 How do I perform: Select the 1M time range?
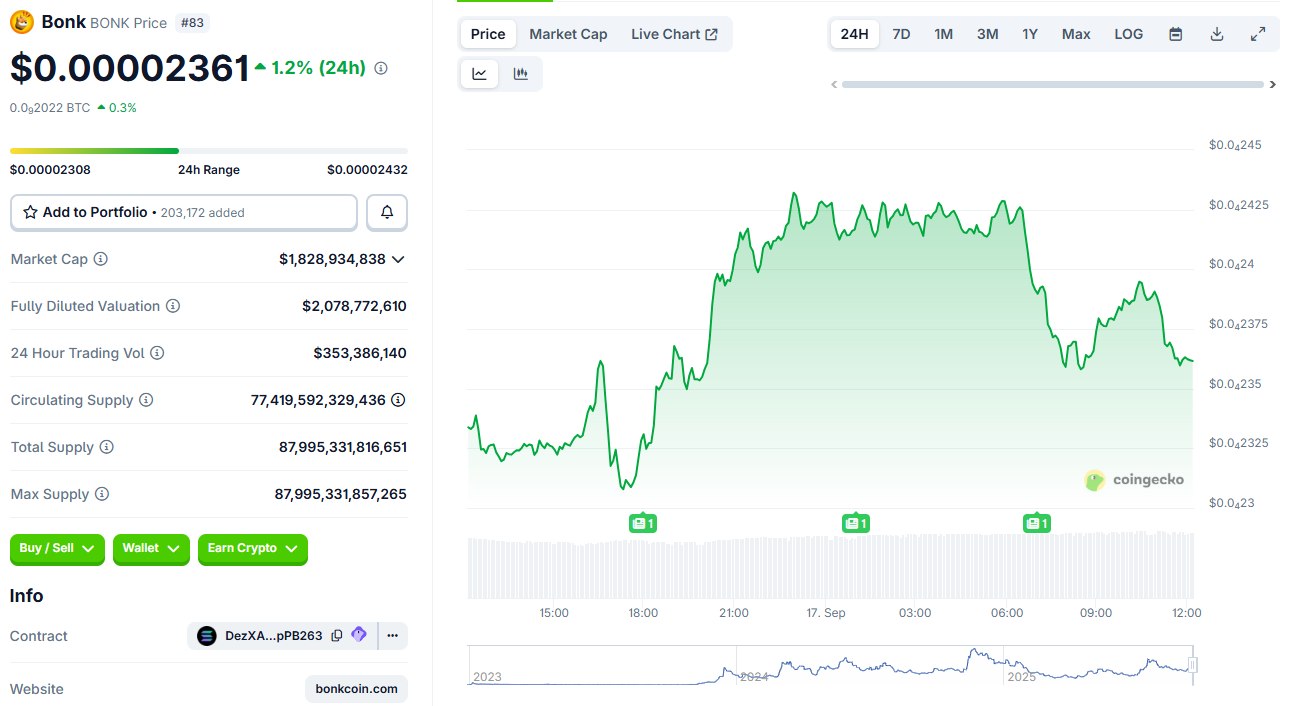(x=943, y=34)
